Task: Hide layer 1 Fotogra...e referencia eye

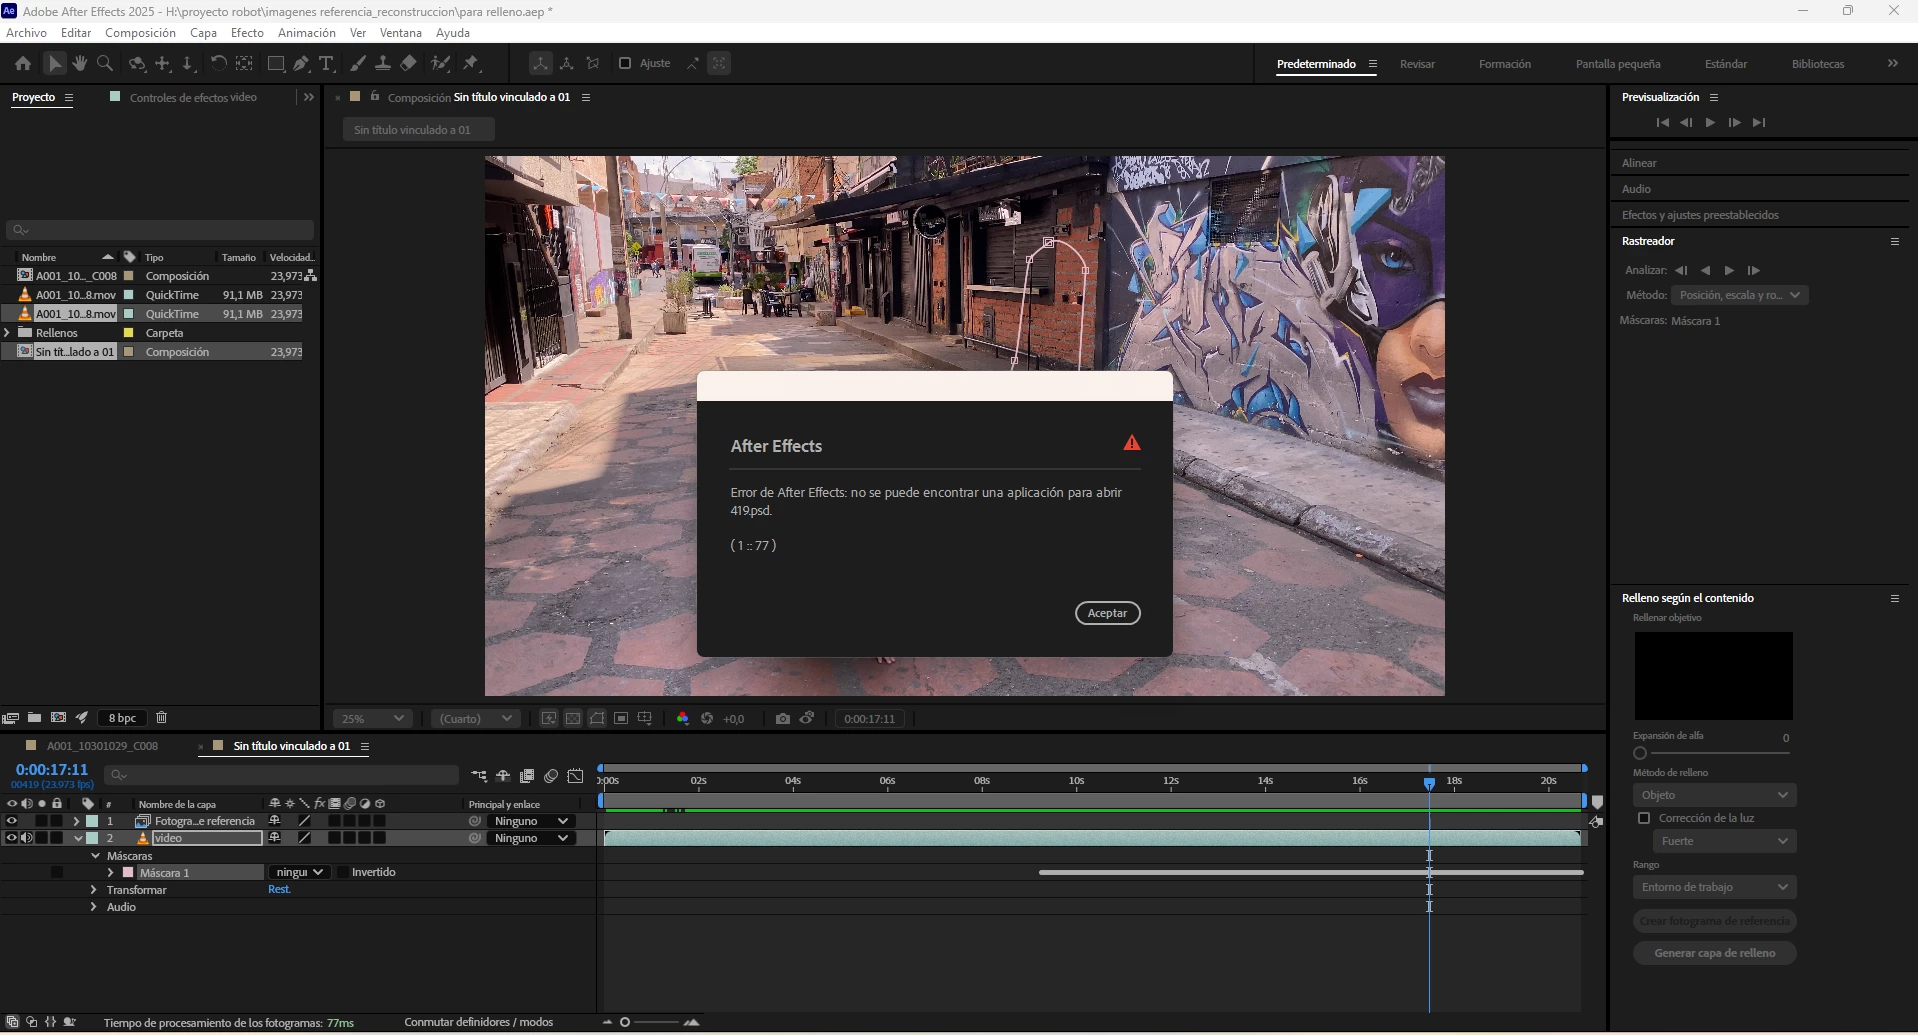Action: (12, 821)
